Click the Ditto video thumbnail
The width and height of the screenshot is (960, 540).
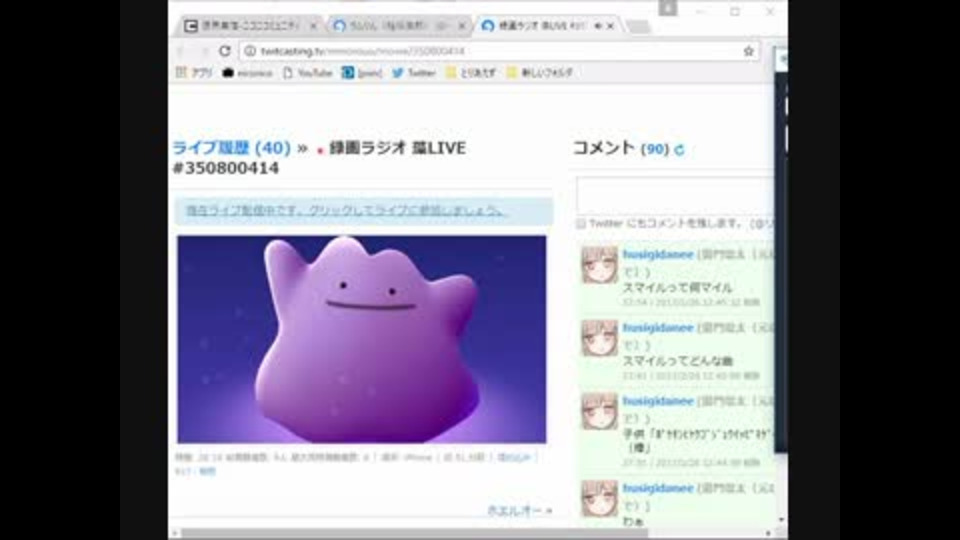click(362, 339)
